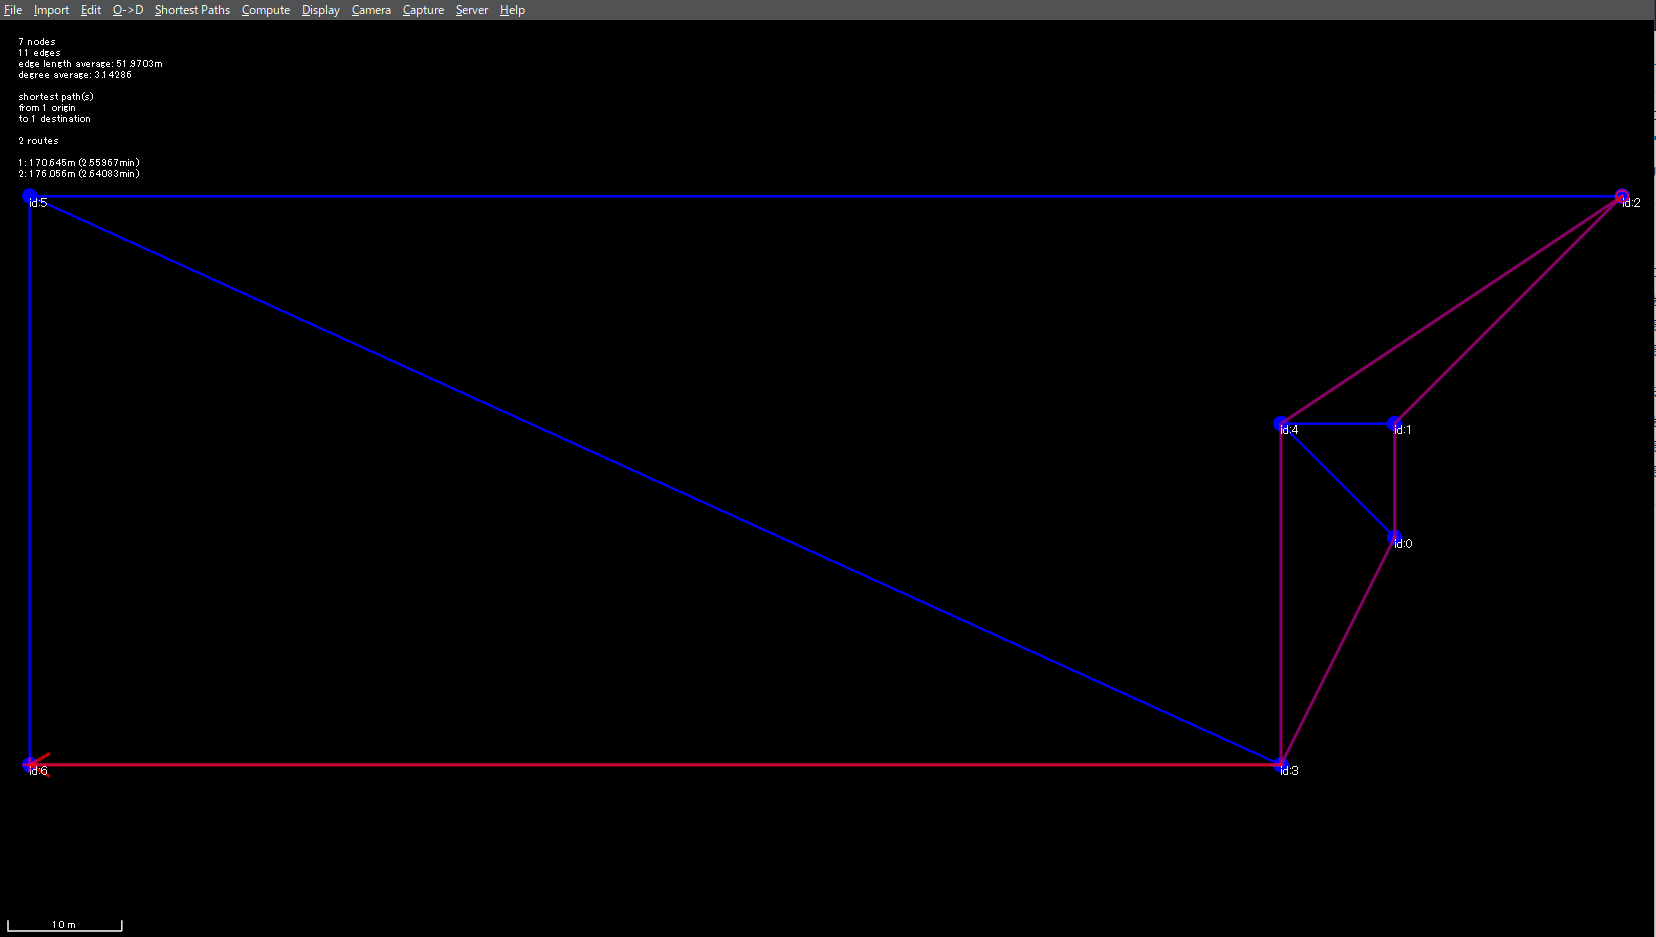
Task: Open the Capture menu
Action: 423,10
